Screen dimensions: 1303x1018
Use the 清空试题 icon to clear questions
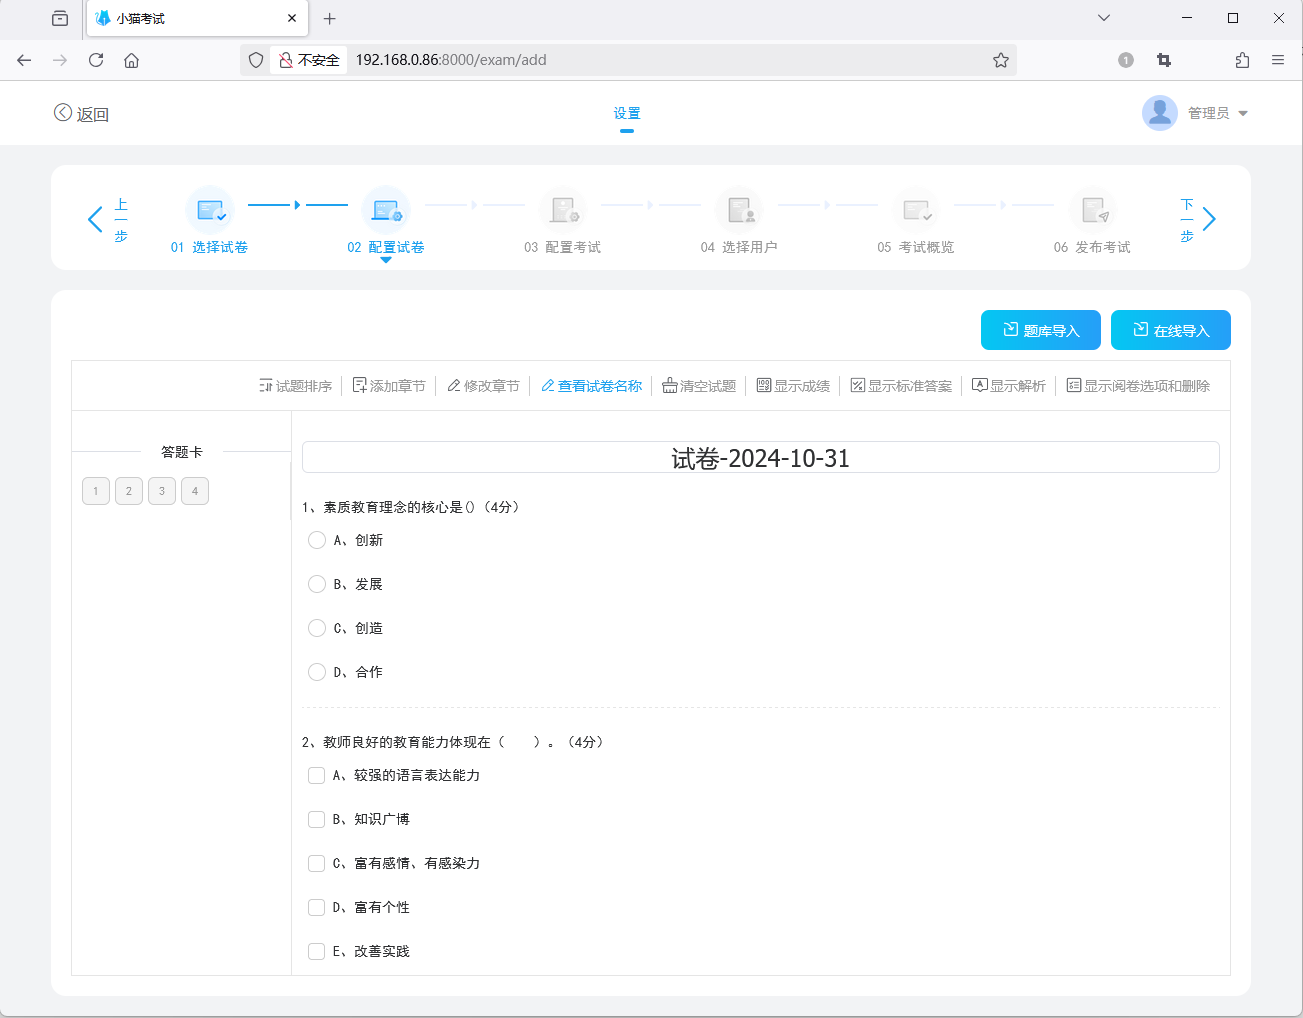tap(670, 385)
